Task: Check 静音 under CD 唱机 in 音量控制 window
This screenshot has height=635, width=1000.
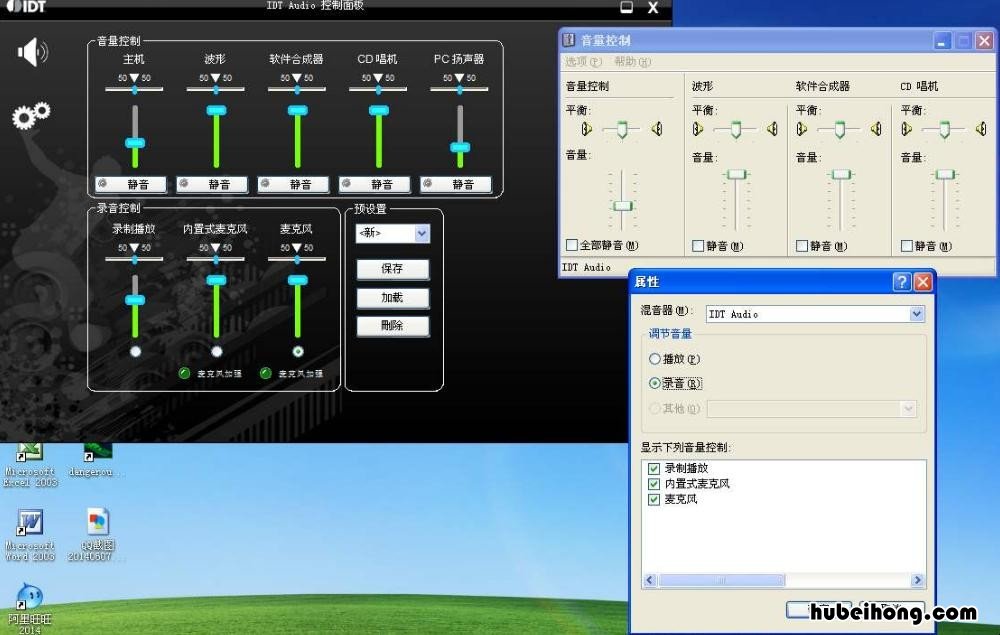Action: coord(907,245)
